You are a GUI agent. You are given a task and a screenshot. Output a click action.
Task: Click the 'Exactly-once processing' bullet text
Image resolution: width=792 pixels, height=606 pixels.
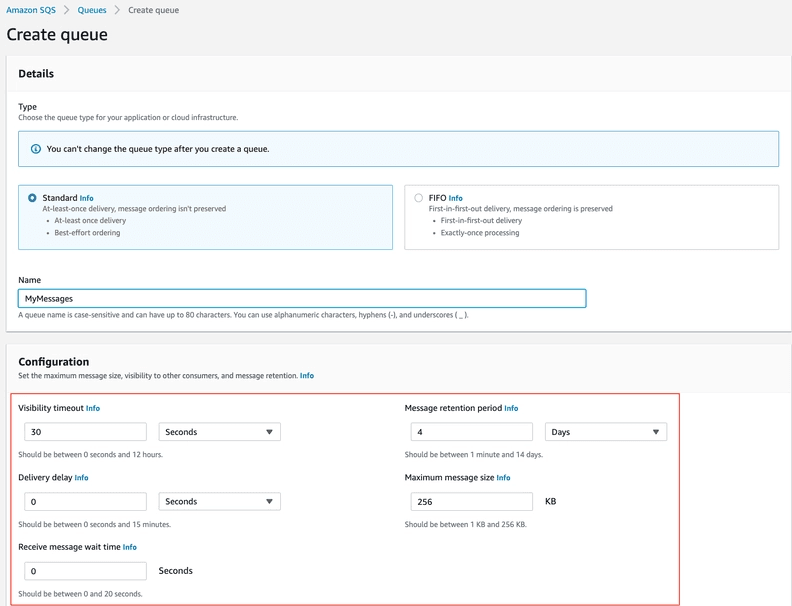(x=480, y=233)
